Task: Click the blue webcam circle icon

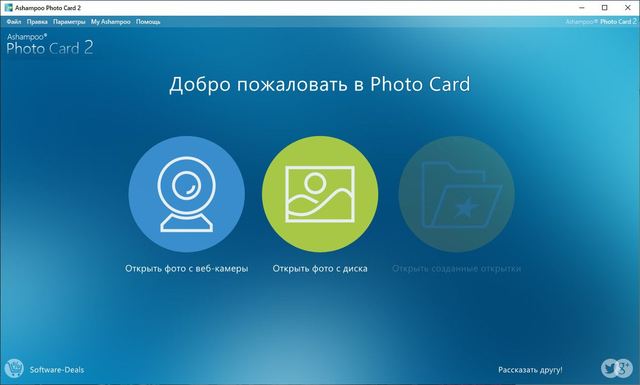Action: 187,194
